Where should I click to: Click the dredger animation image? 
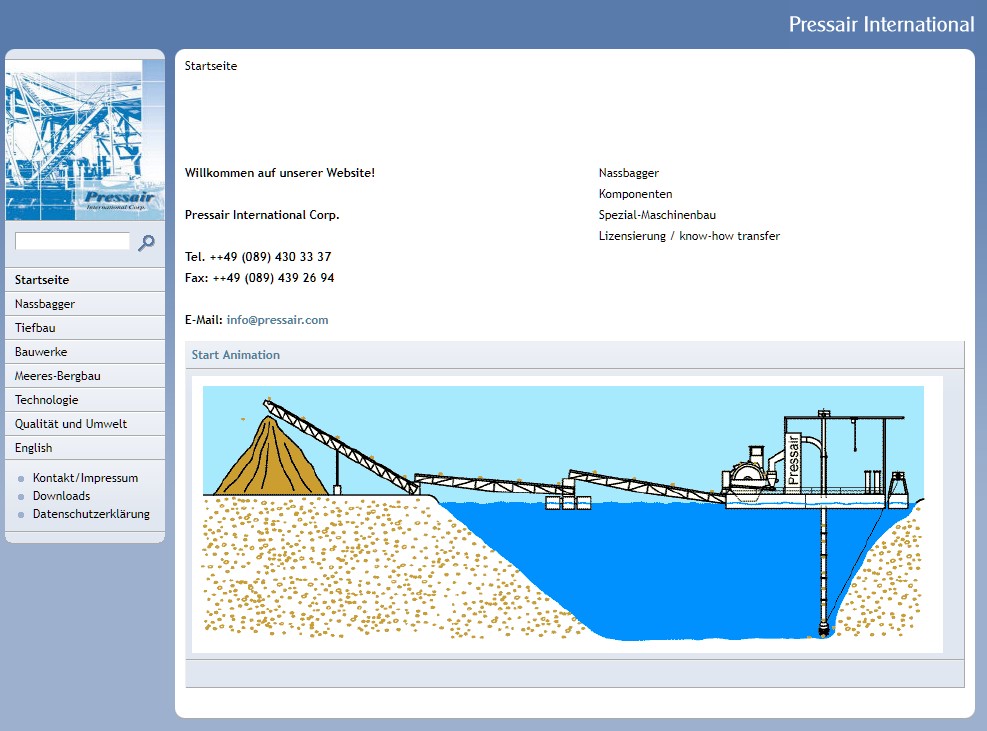(566, 514)
